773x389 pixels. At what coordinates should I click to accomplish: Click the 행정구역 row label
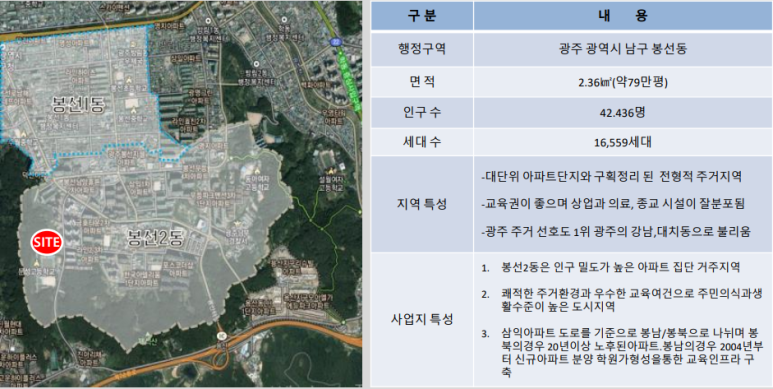[x=422, y=49]
